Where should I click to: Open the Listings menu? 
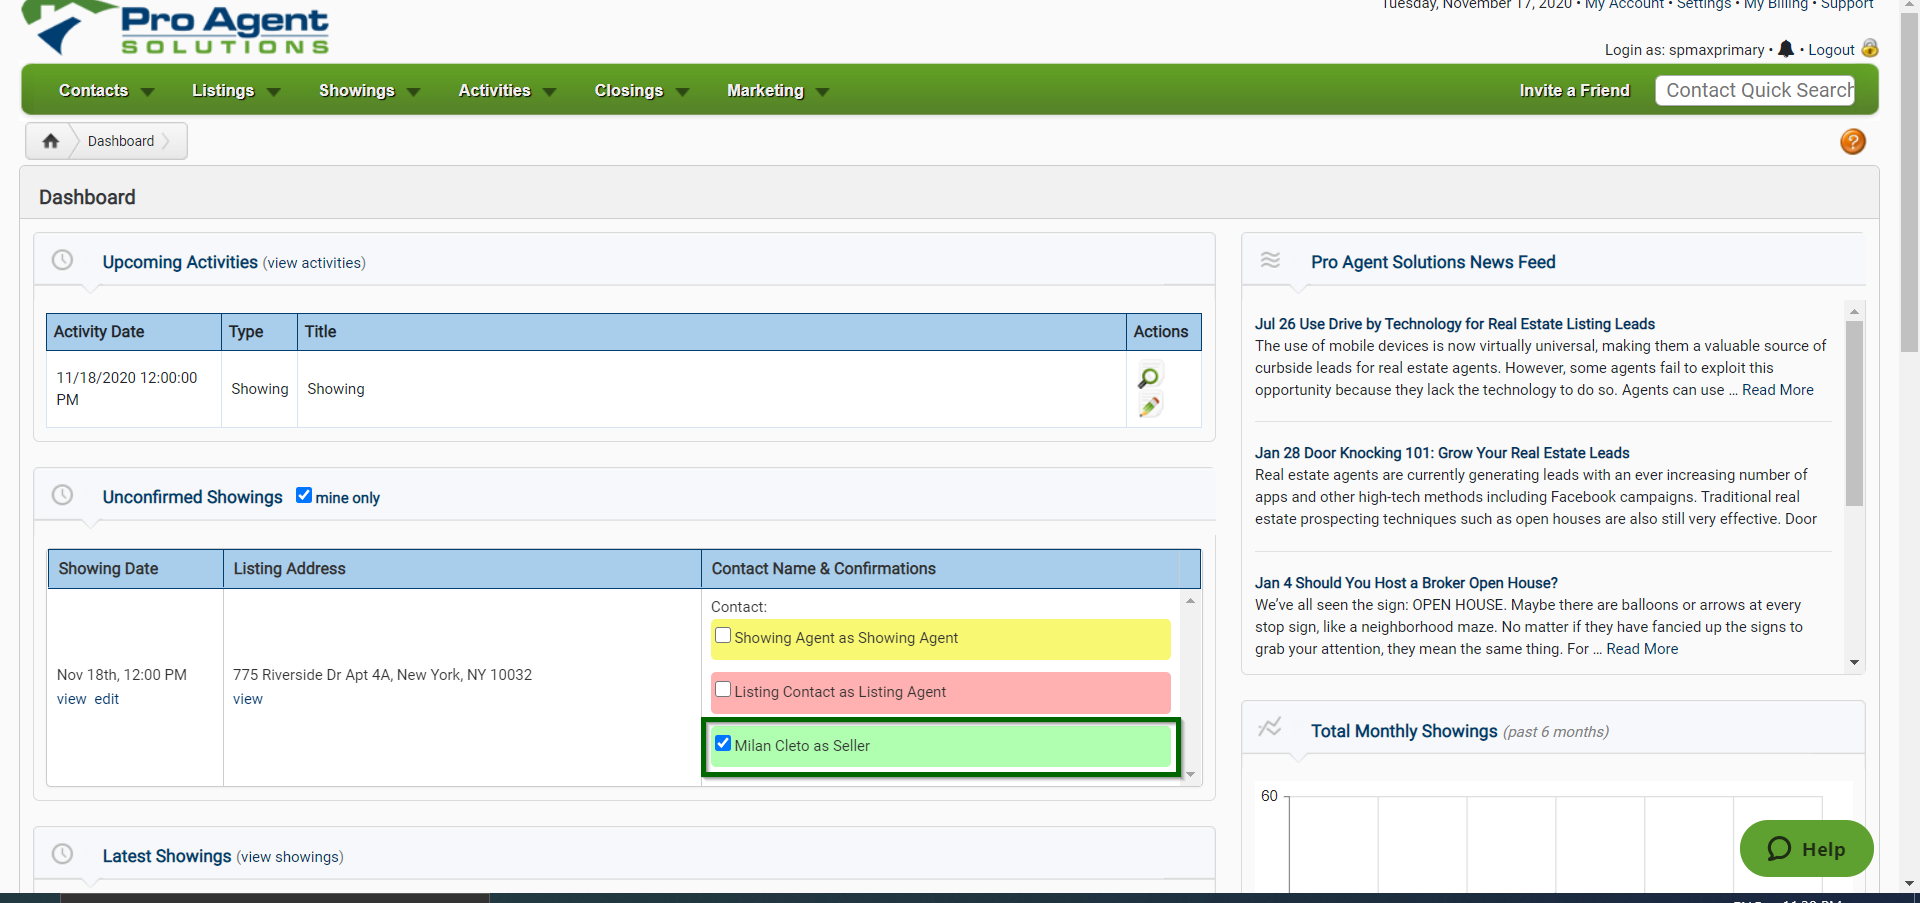223,90
